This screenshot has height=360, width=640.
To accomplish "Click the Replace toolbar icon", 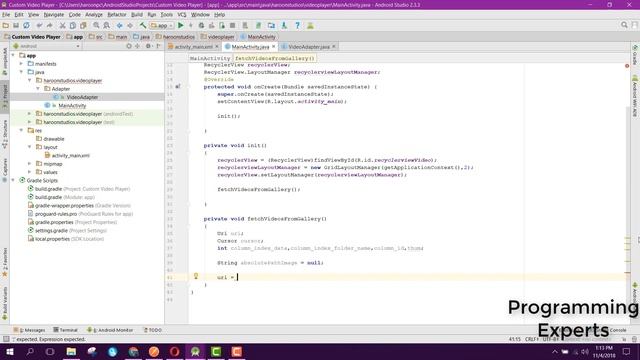I will 107,25.
